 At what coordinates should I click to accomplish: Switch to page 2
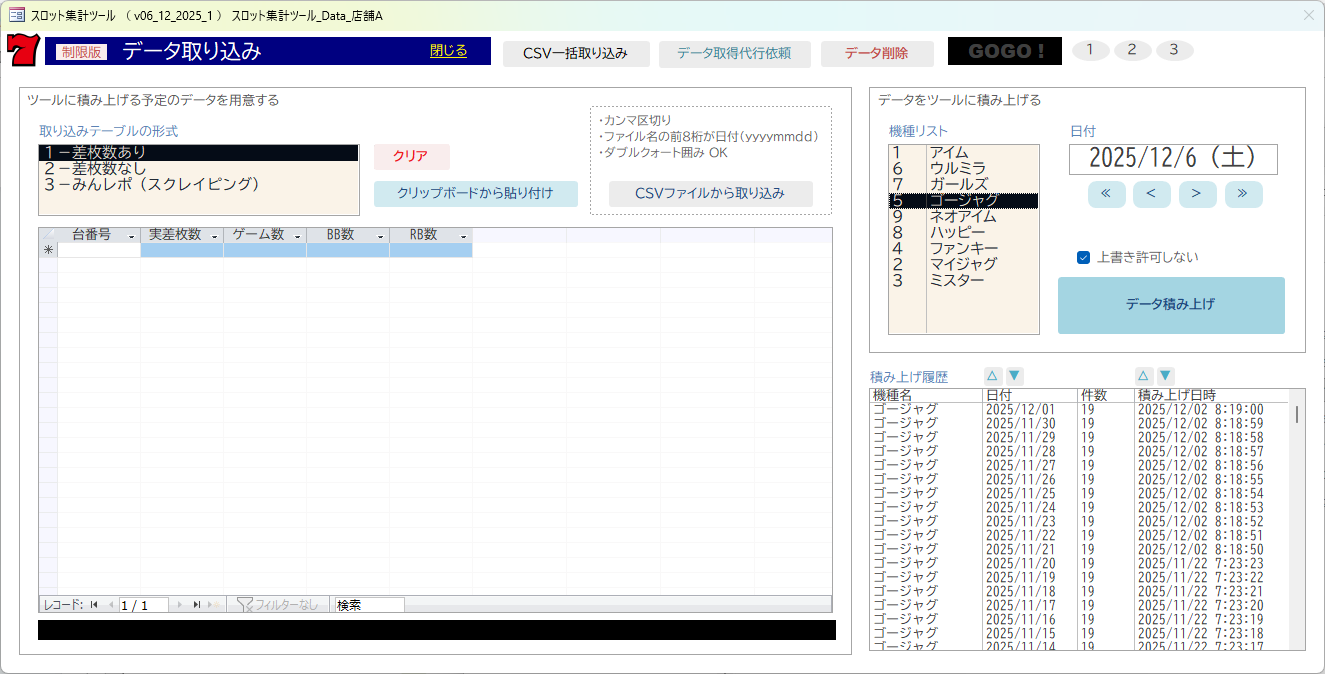pyautogui.click(x=1132, y=49)
